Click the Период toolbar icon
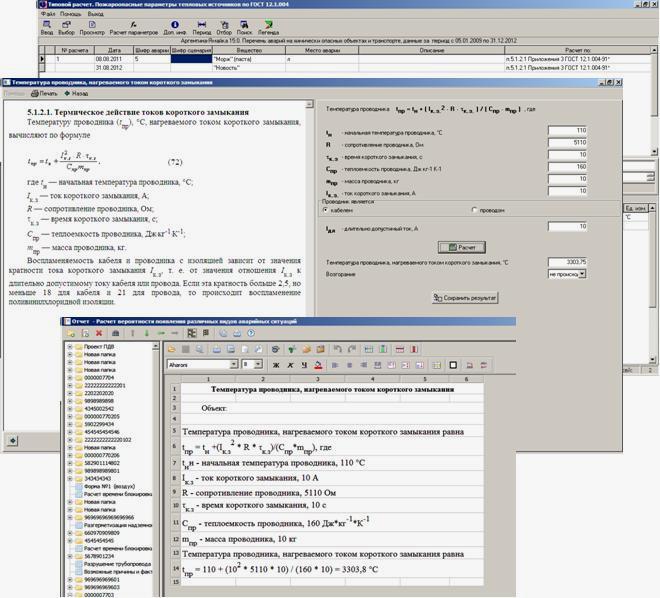 click(203, 28)
